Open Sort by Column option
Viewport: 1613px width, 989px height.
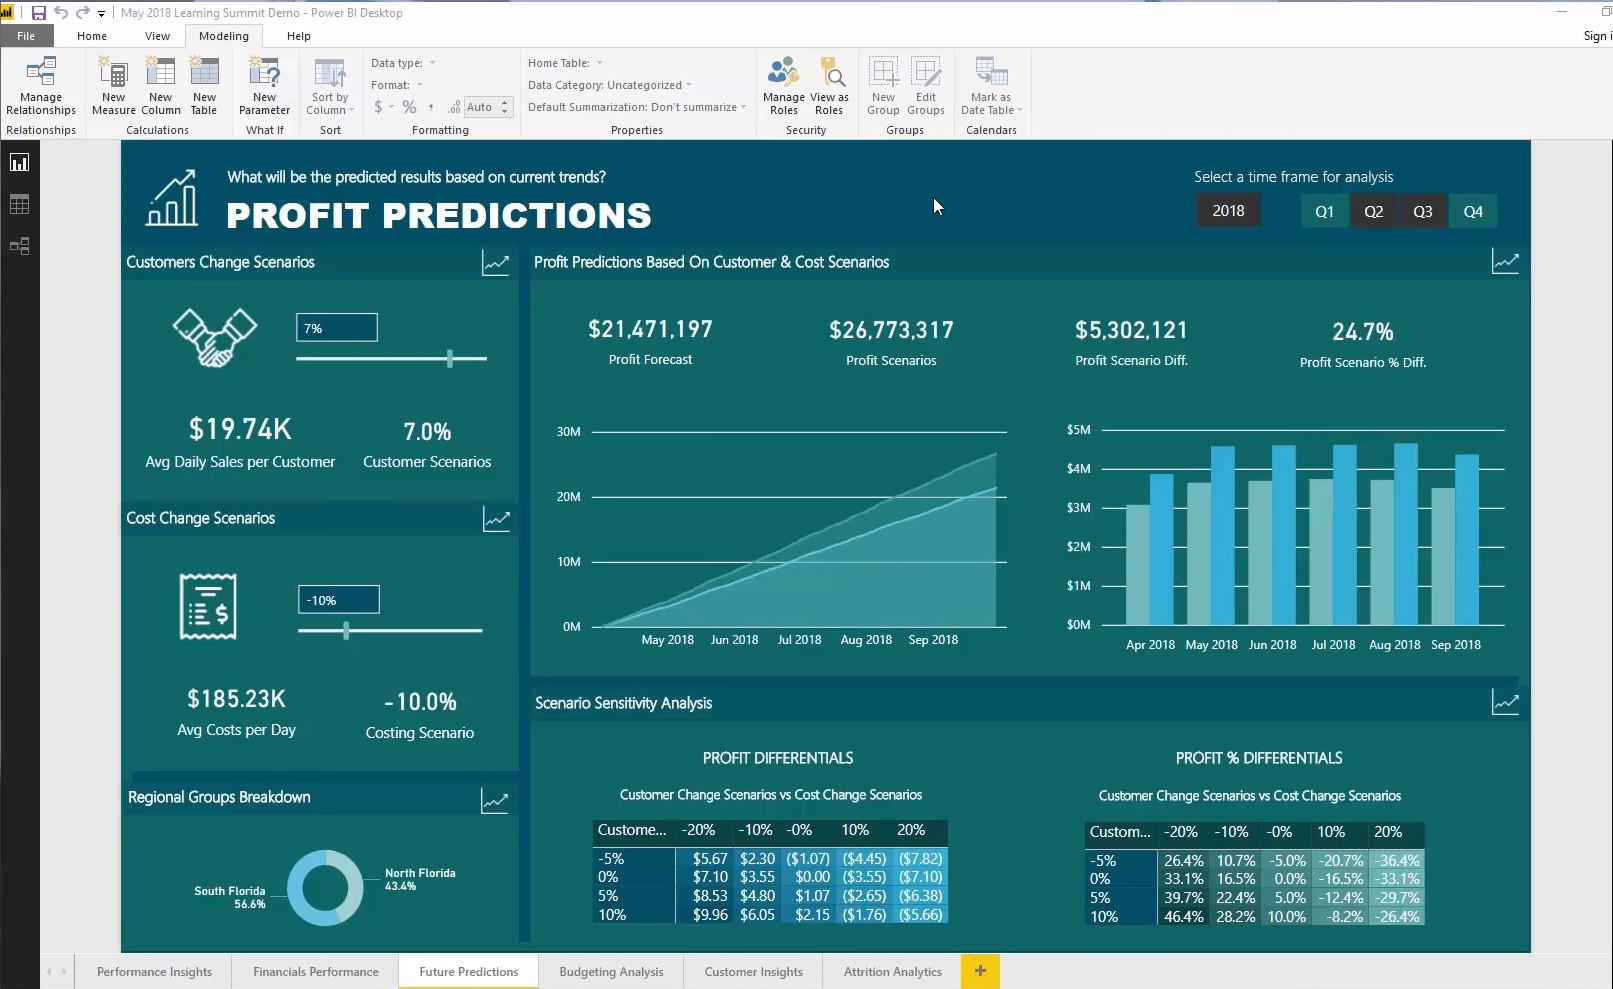(330, 87)
